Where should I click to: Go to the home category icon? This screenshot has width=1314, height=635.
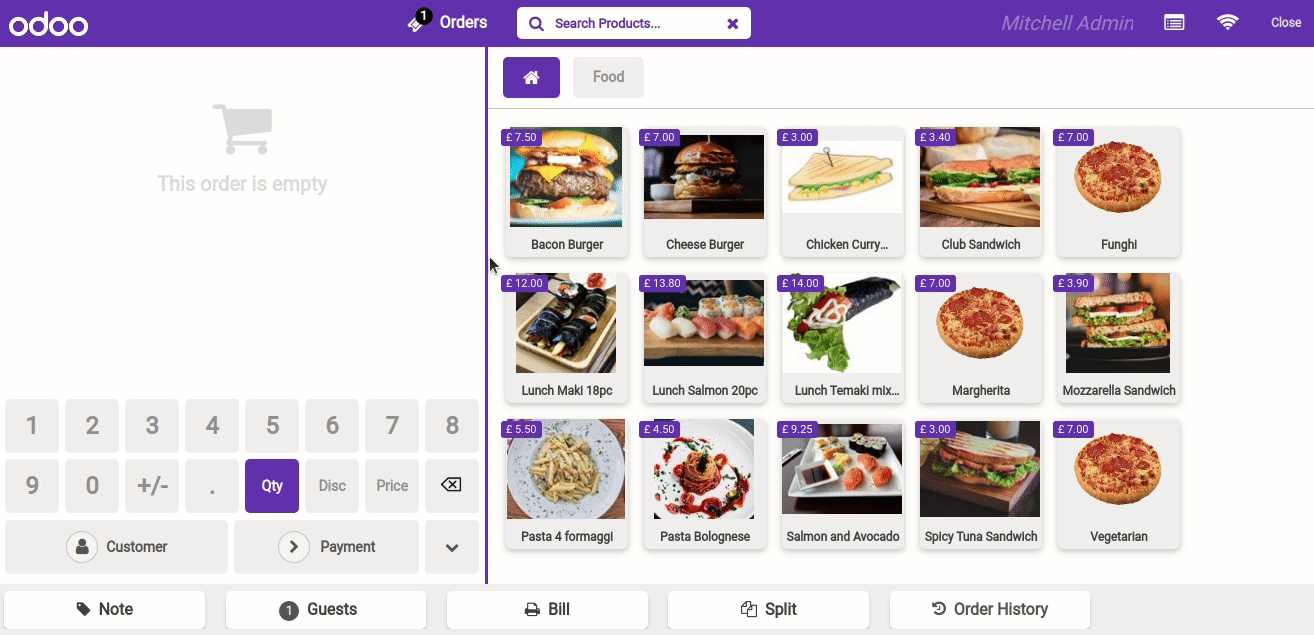tap(531, 77)
